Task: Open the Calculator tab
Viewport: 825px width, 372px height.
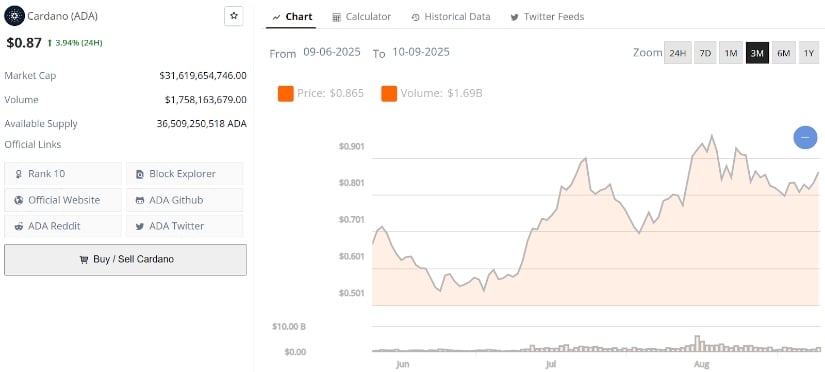Action: pos(361,17)
